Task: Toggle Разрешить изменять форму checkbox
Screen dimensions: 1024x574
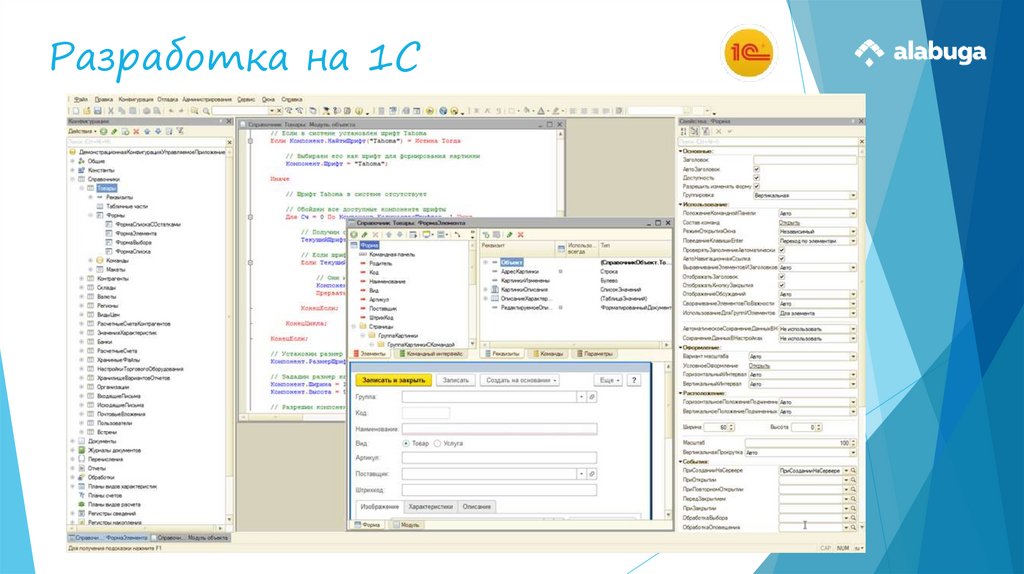Action: click(x=756, y=186)
